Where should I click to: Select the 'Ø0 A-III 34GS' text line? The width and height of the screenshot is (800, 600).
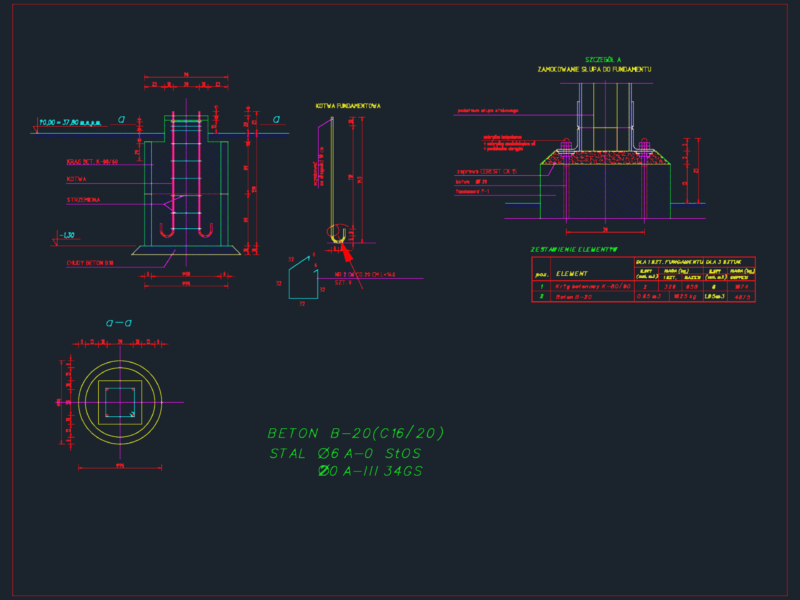pos(370,471)
